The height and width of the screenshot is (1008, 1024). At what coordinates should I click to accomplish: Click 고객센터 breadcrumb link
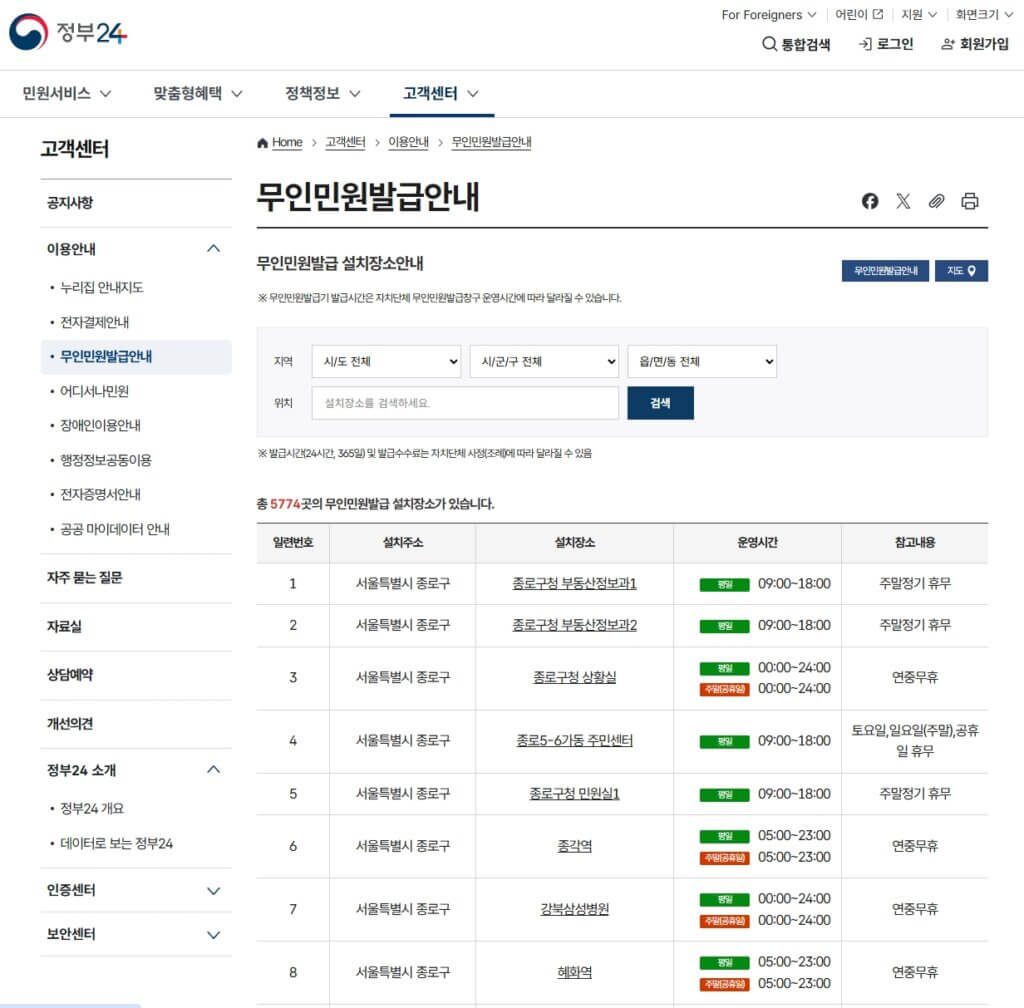coord(345,142)
